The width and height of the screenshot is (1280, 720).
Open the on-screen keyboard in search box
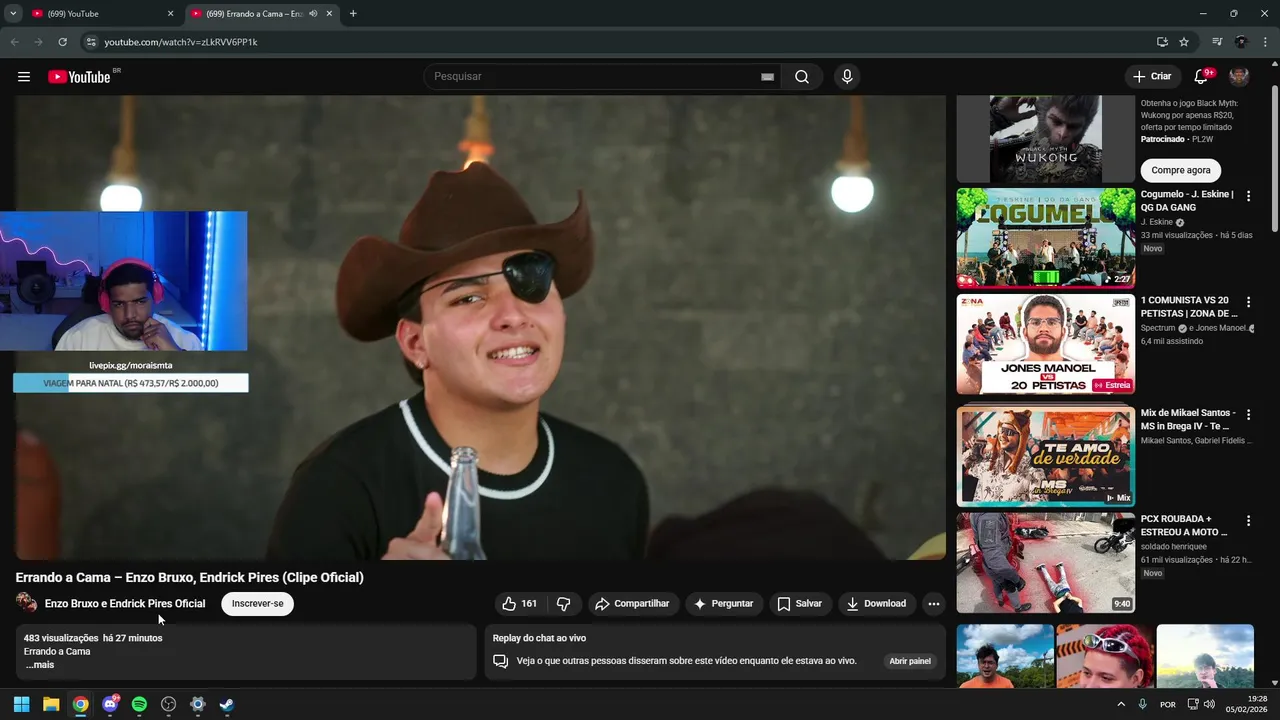pyautogui.click(x=767, y=77)
